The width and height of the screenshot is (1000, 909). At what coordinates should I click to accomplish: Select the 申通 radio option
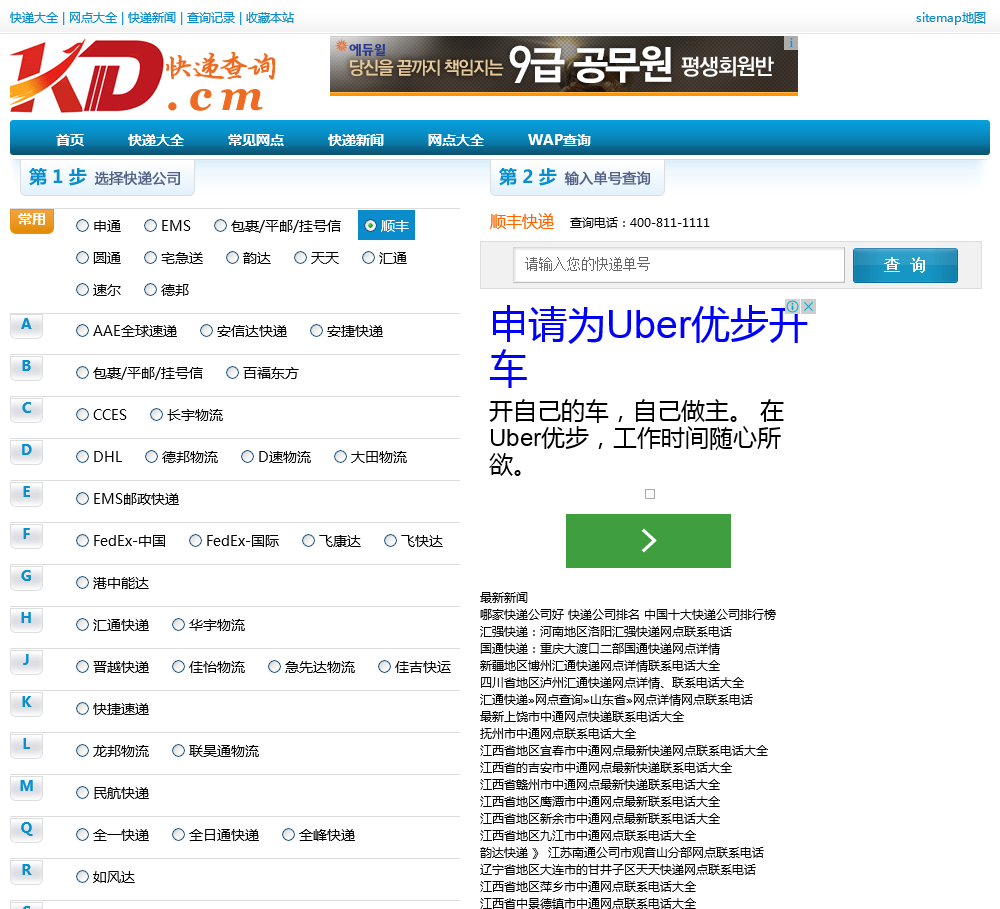[x=82, y=226]
